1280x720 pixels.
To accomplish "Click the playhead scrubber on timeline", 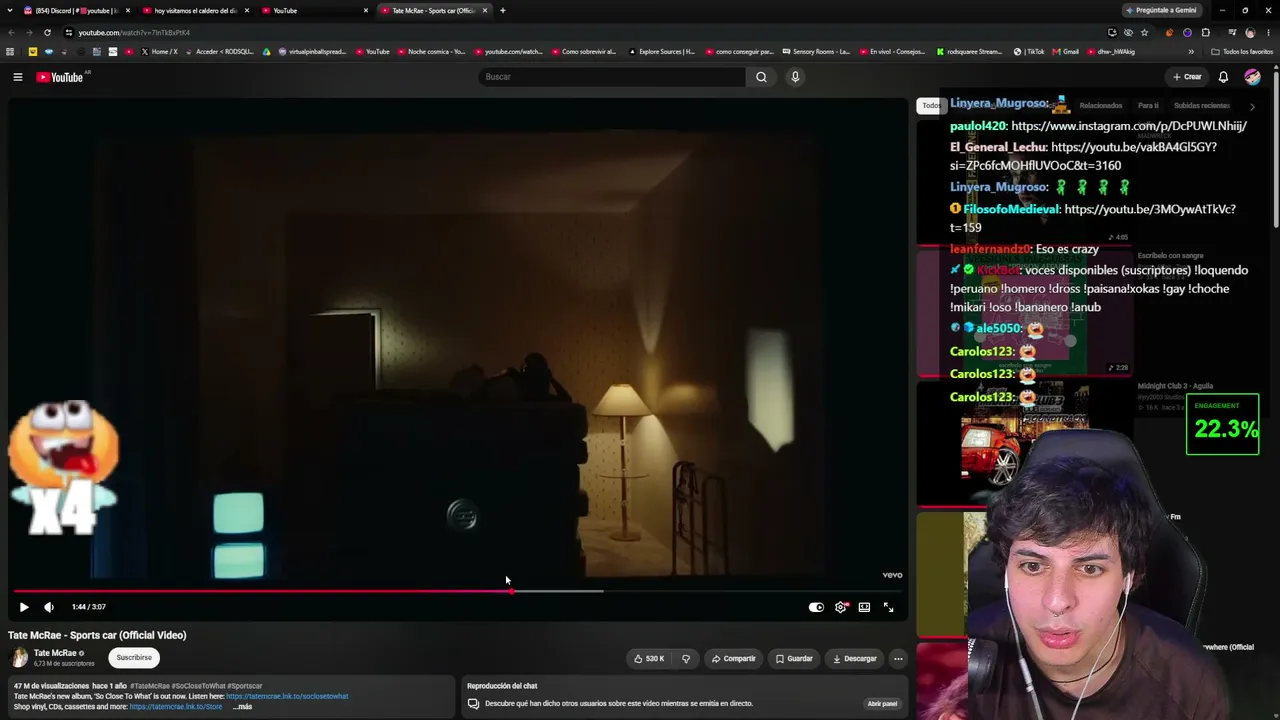I will [x=511, y=591].
